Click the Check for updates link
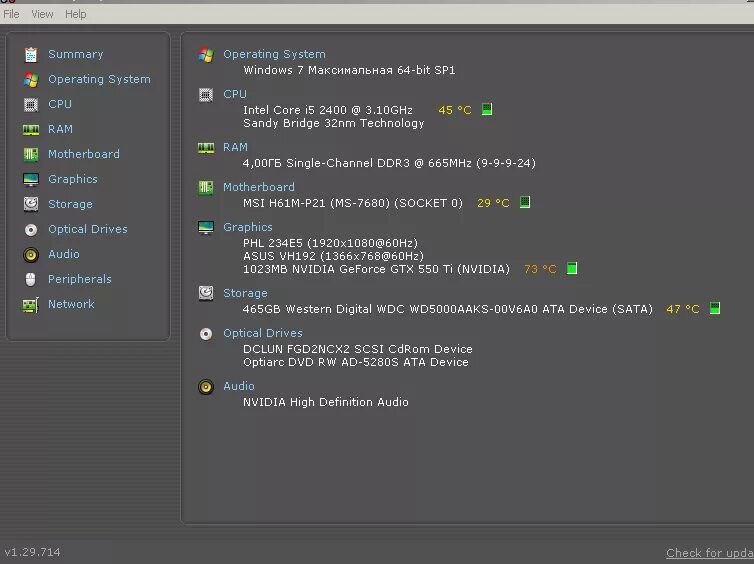 coord(710,553)
